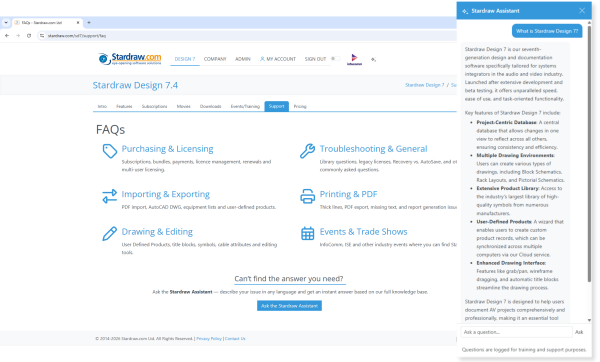Click the 'Extensive Product Library' bullet text
The width and height of the screenshot is (600, 362).
pyautogui.click(x=507, y=188)
